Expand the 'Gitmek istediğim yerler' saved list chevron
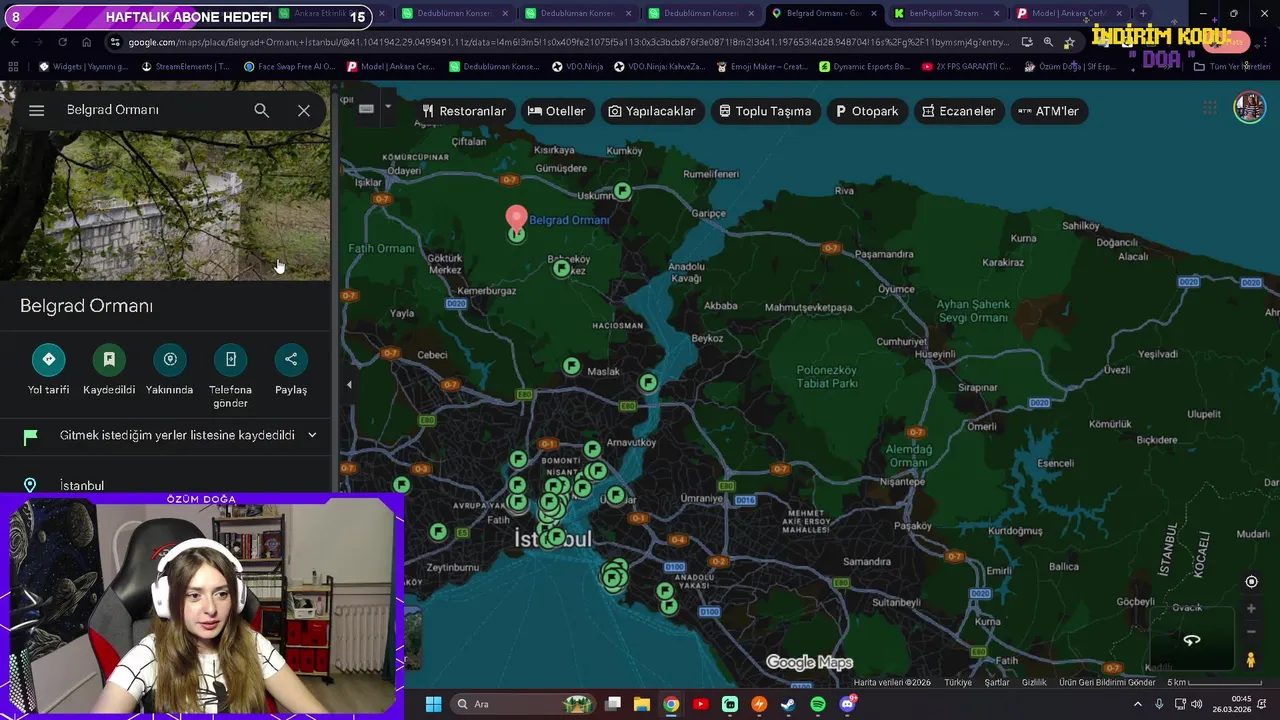 [x=312, y=435]
